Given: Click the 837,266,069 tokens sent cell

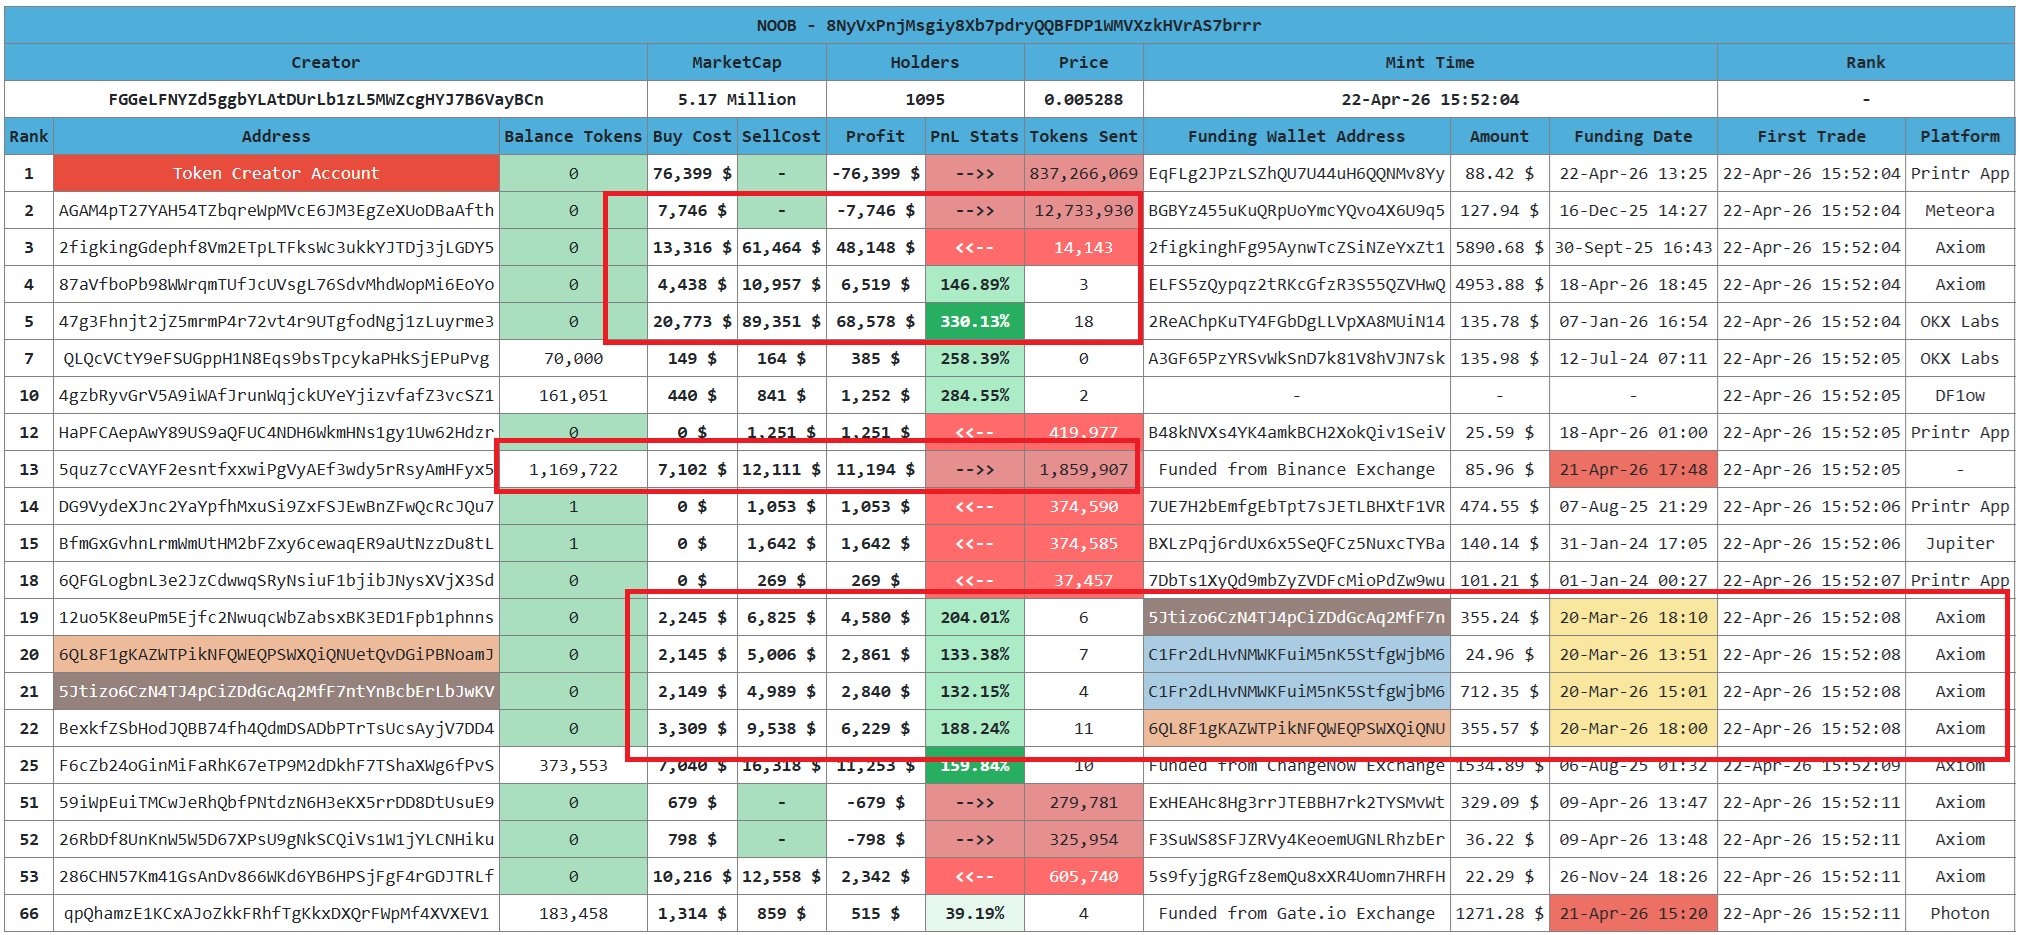Looking at the screenshot, I should [x=1083, y=173].
